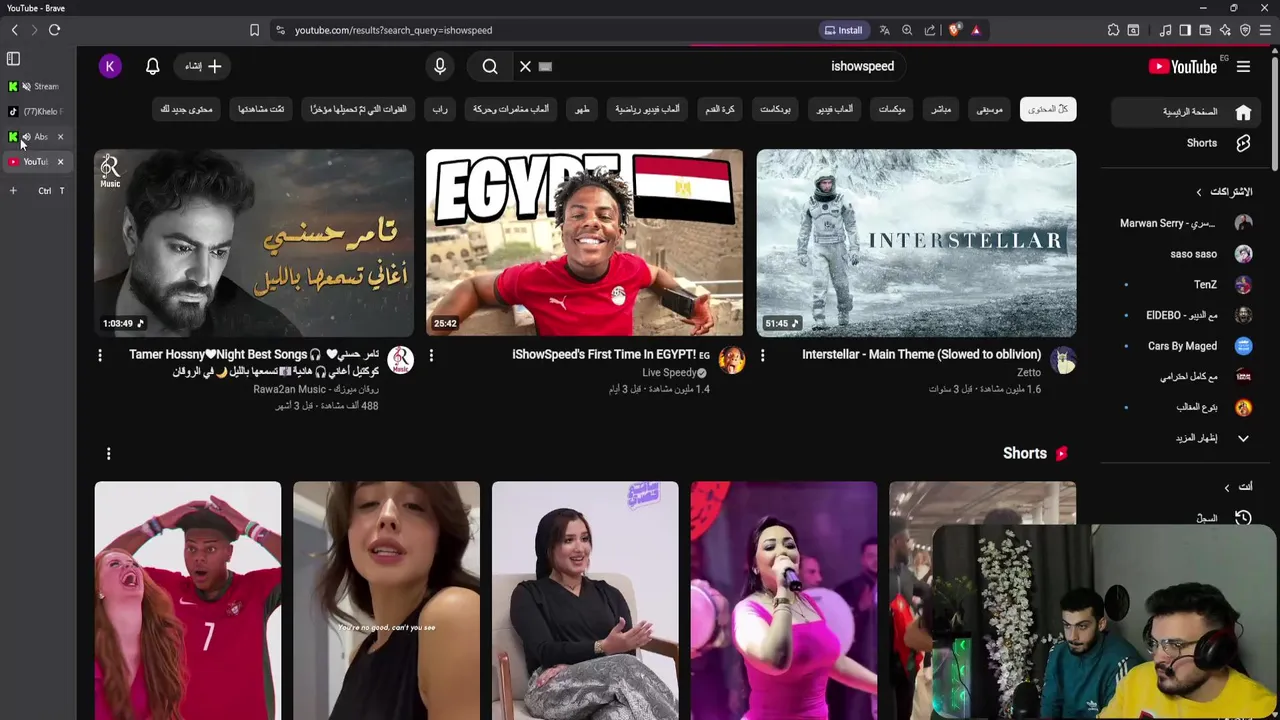This screenshot has height=720, width=1280.
Task: Clear the search query with the X
Action: (x=525, y=66)
